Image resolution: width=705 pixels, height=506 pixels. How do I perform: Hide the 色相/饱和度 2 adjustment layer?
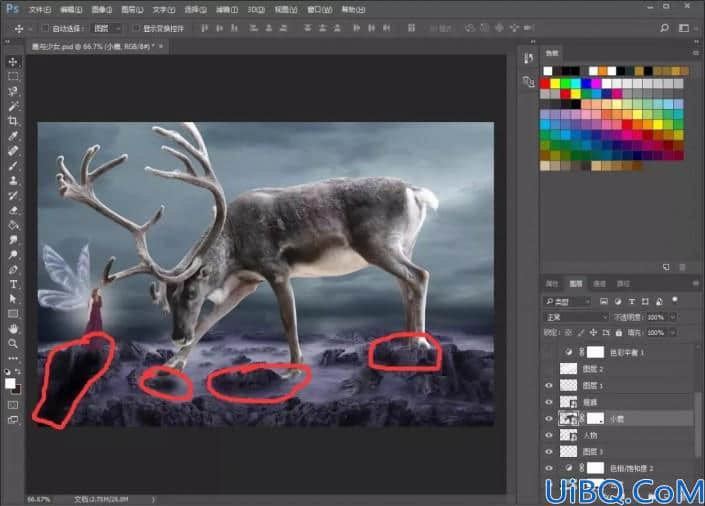click(549, 468)
